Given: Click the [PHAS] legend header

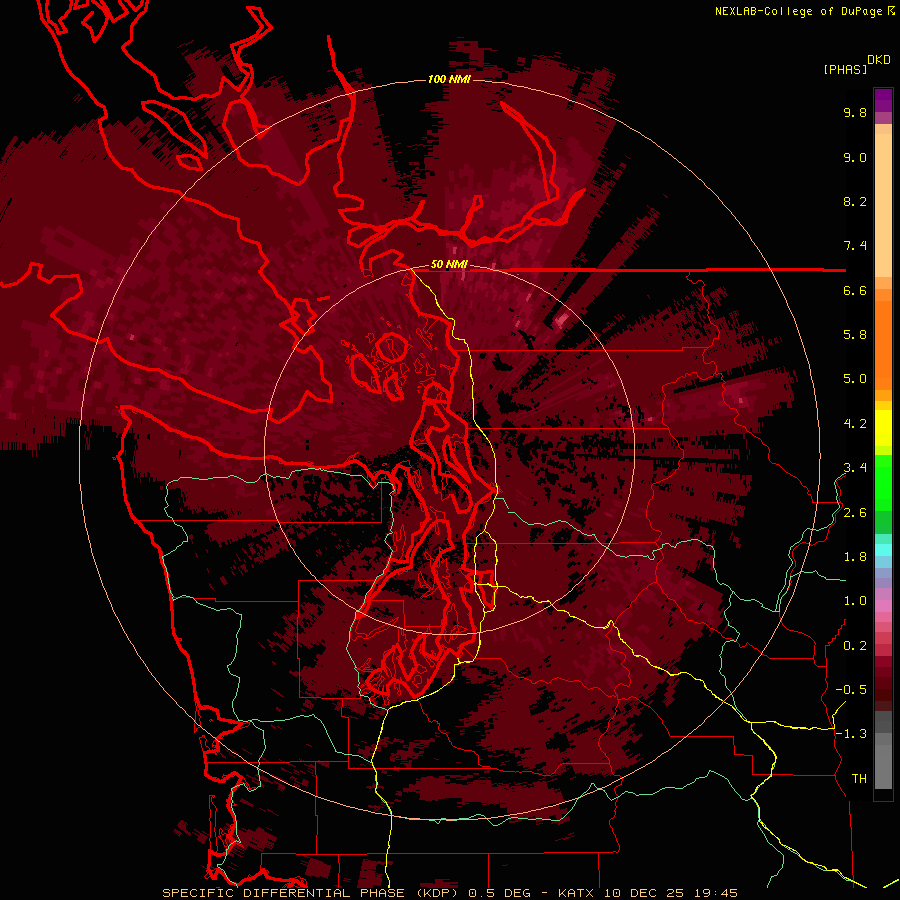Looking at the screenshot, I should click(x=845, y=69).
